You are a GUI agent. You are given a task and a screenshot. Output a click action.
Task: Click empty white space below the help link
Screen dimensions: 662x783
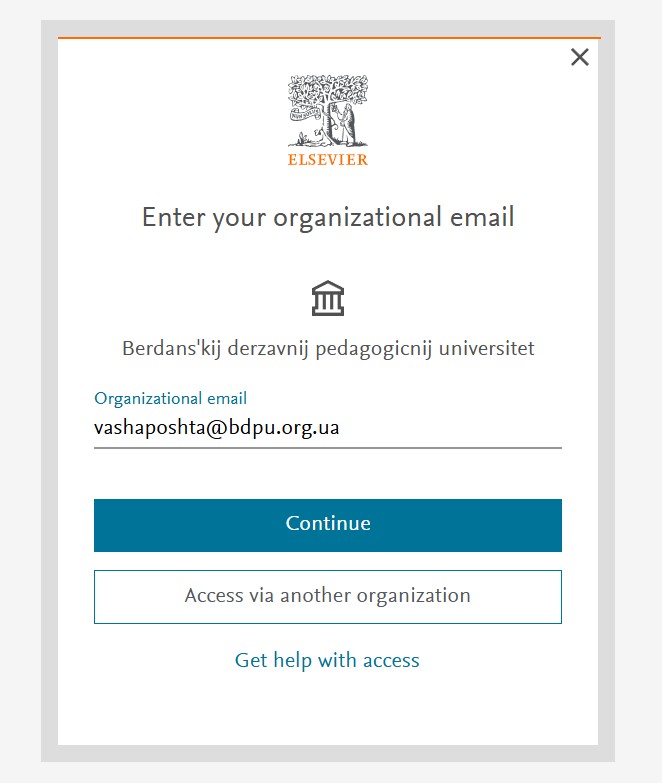pyautogui.click(x=328, y=710)
